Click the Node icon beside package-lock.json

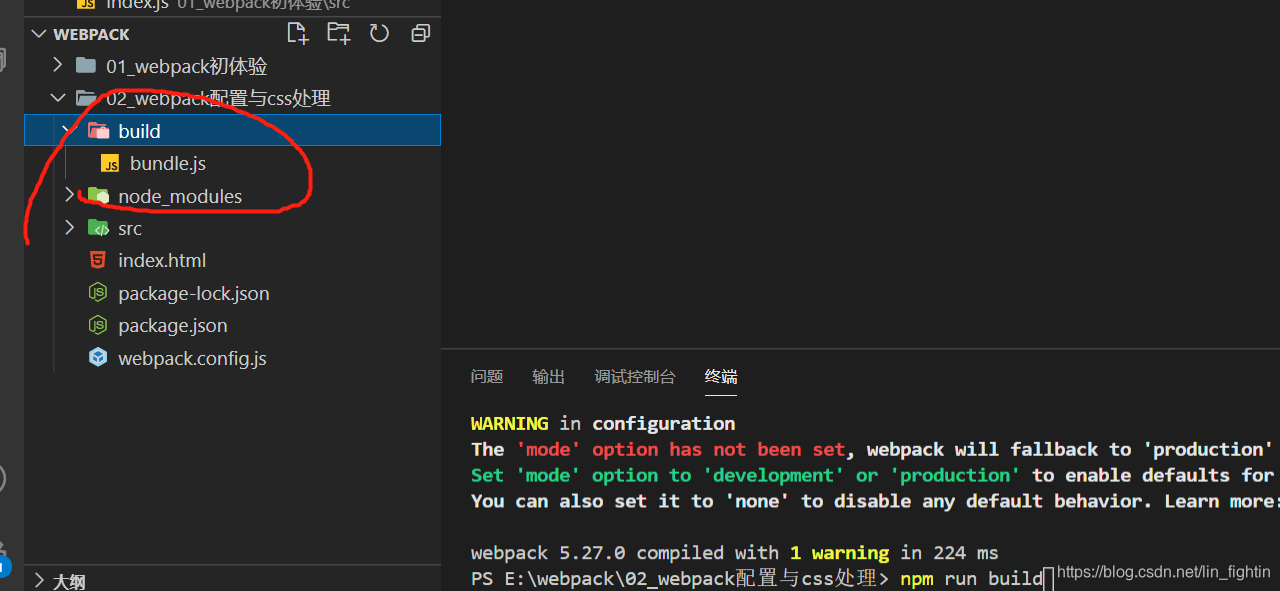click(x=98, y=293)
